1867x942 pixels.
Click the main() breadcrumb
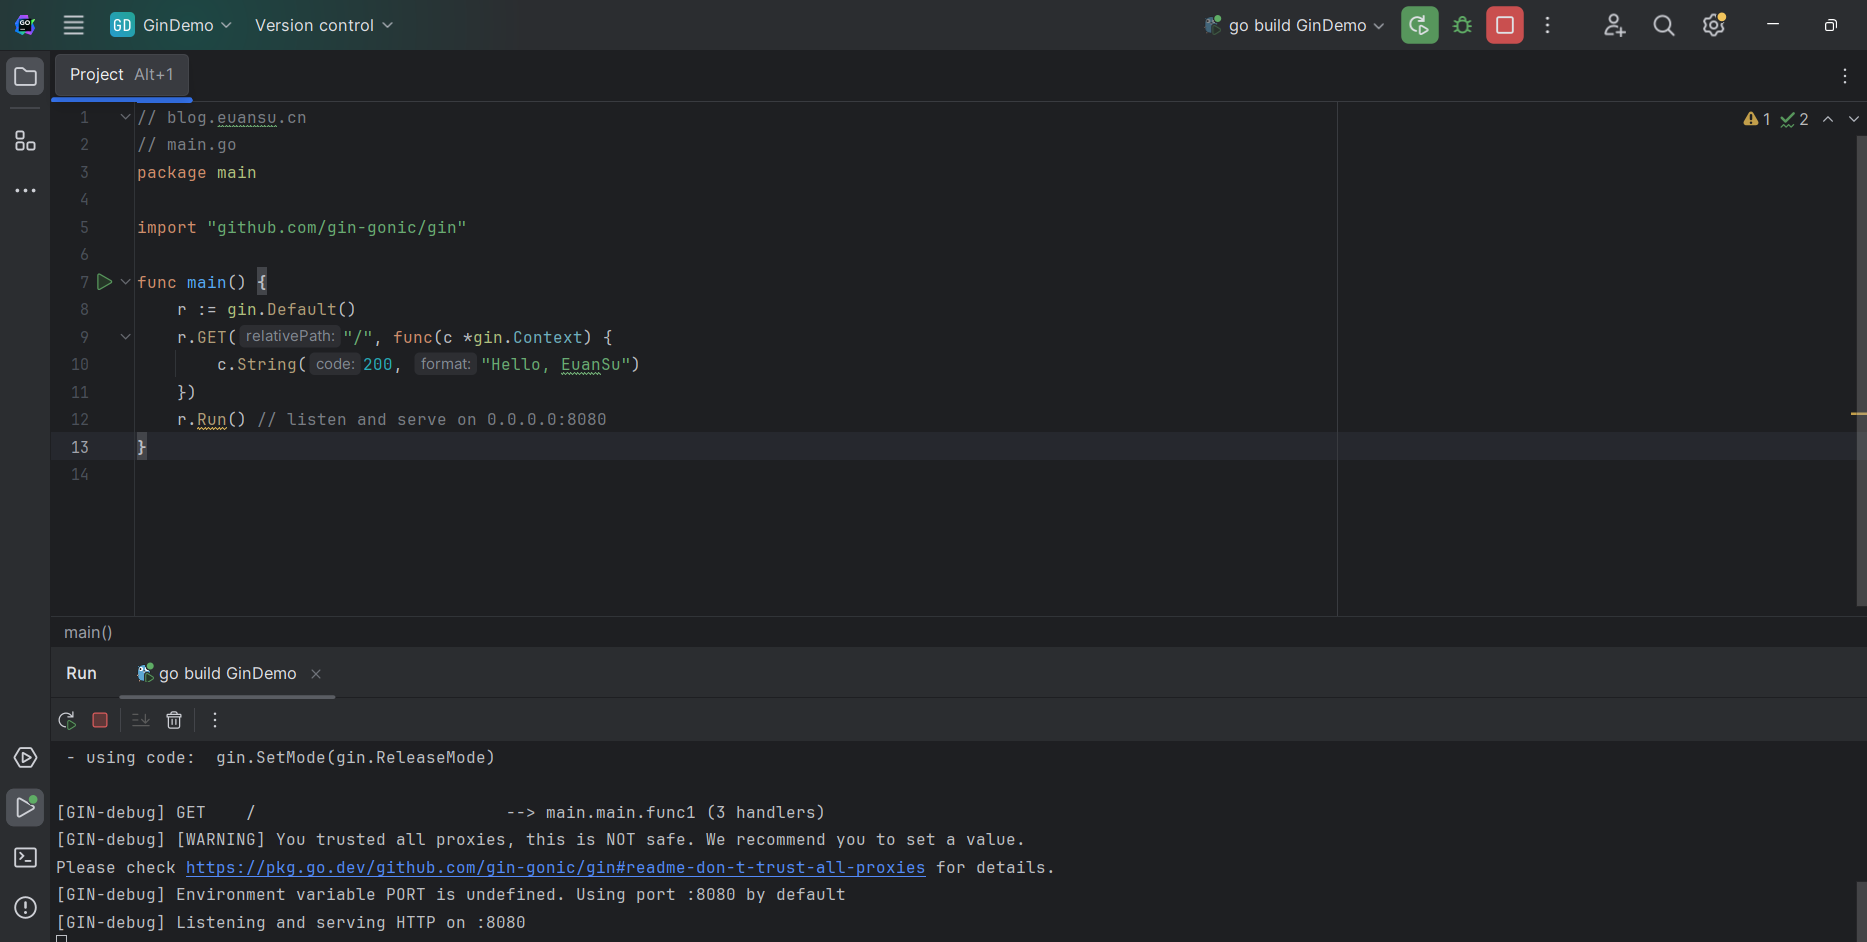click(88, 632)
